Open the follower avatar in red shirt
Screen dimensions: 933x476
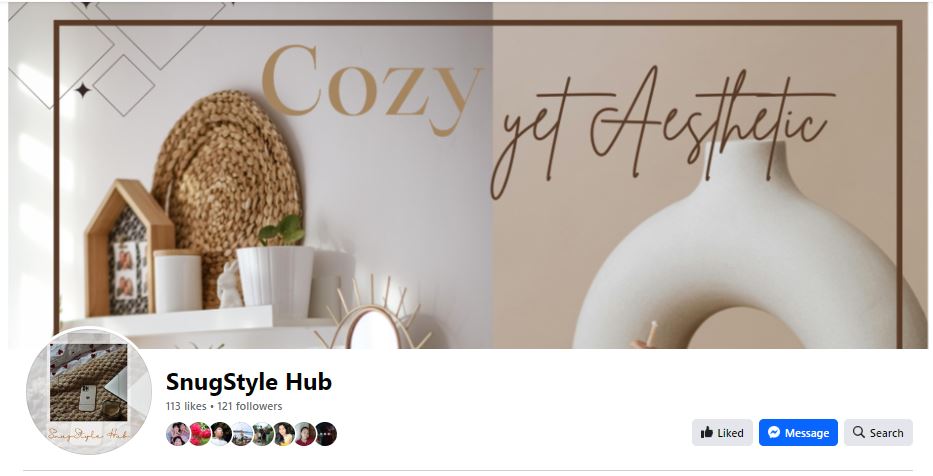(x=305, y=434)
